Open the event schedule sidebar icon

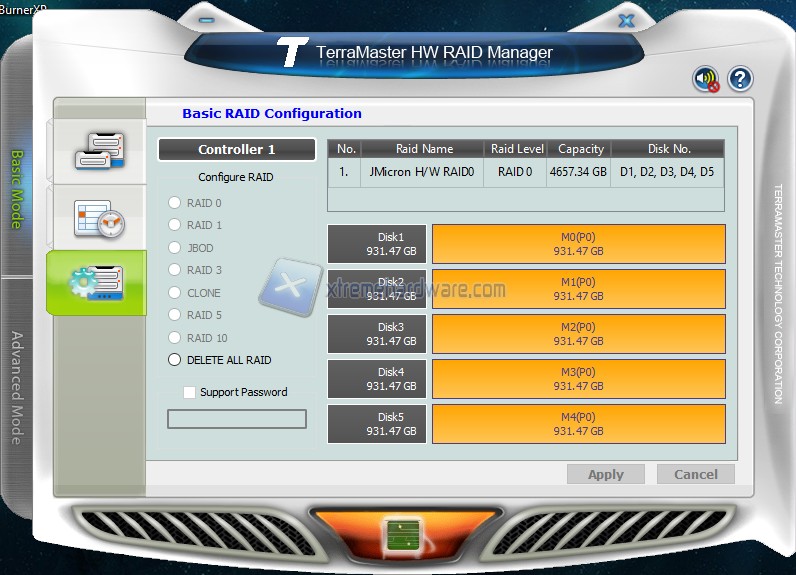98,218
